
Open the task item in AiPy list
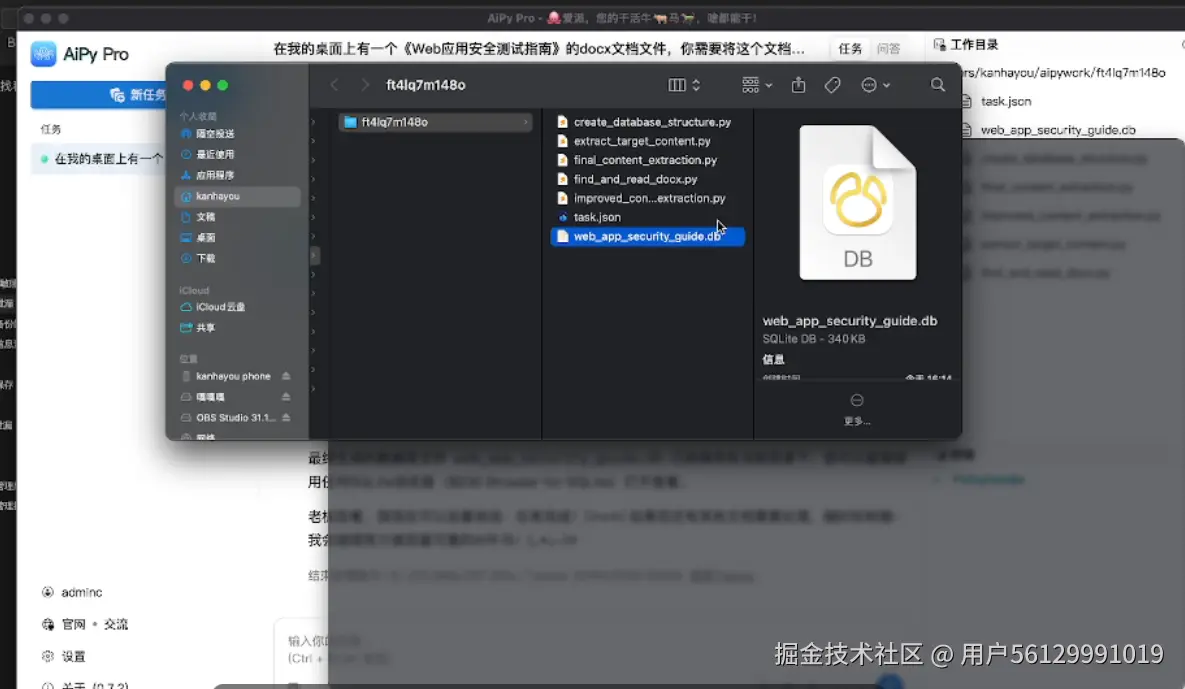(98, 159)
